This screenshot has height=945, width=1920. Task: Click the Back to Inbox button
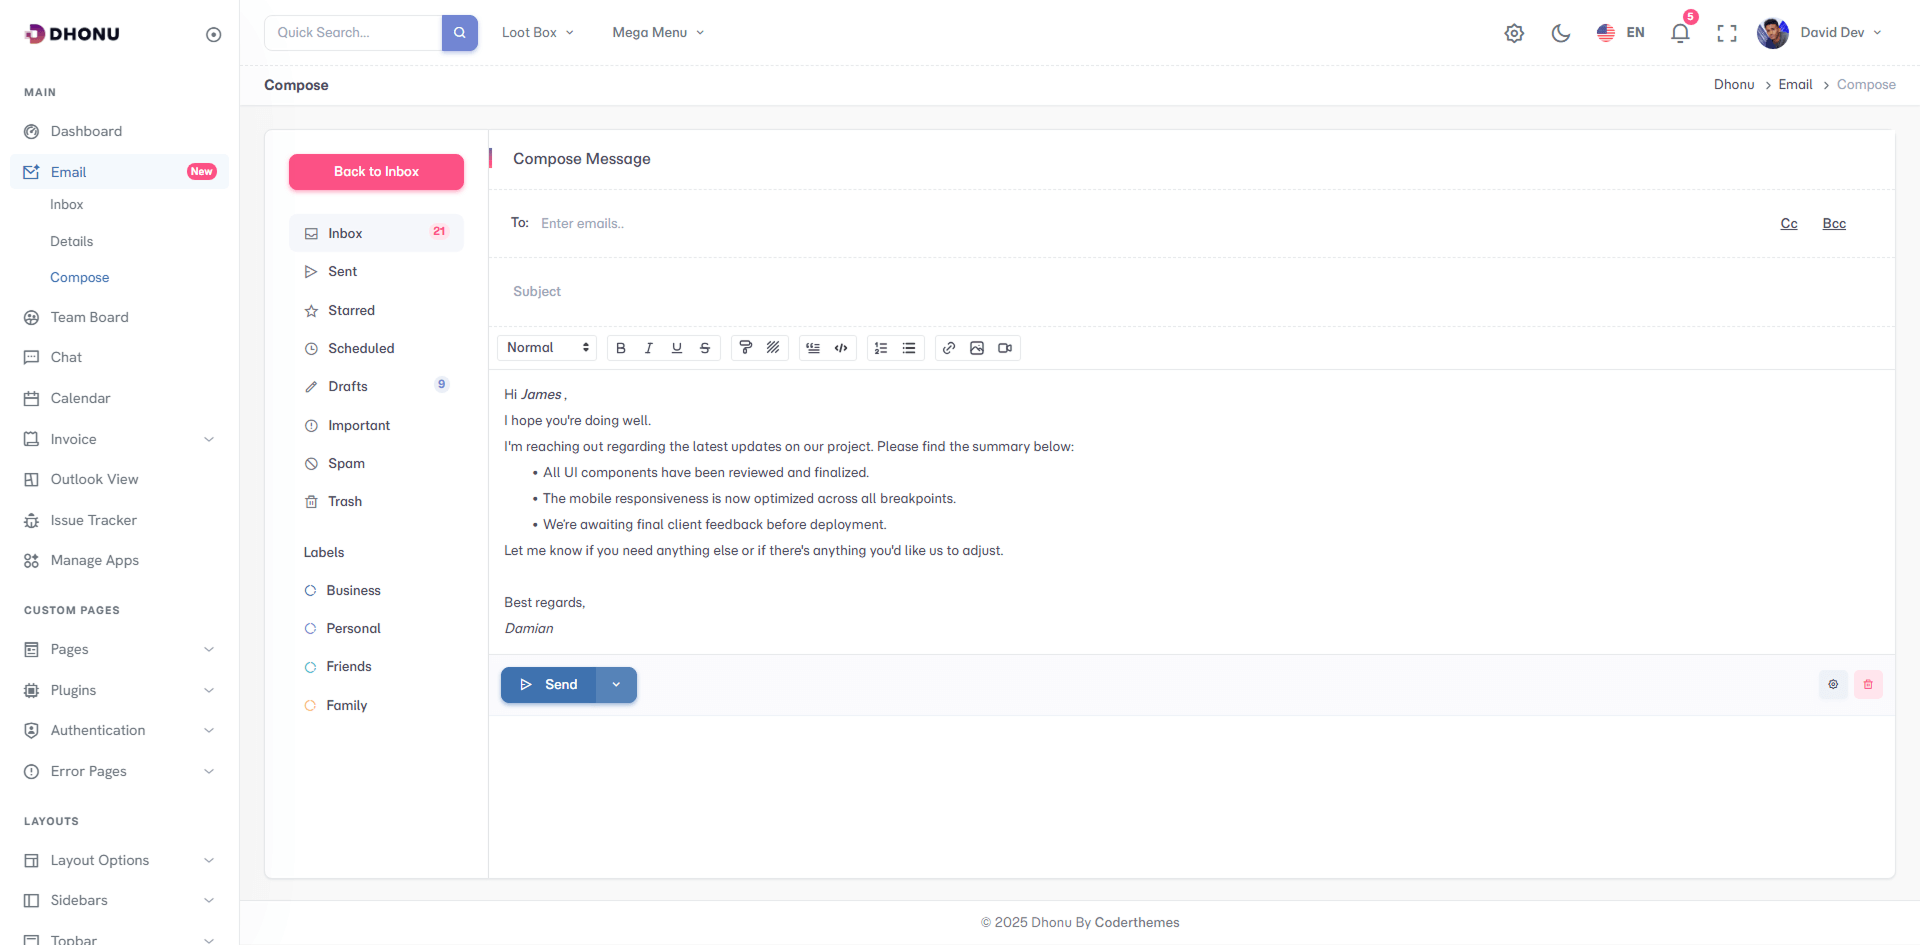coord(376,172)
